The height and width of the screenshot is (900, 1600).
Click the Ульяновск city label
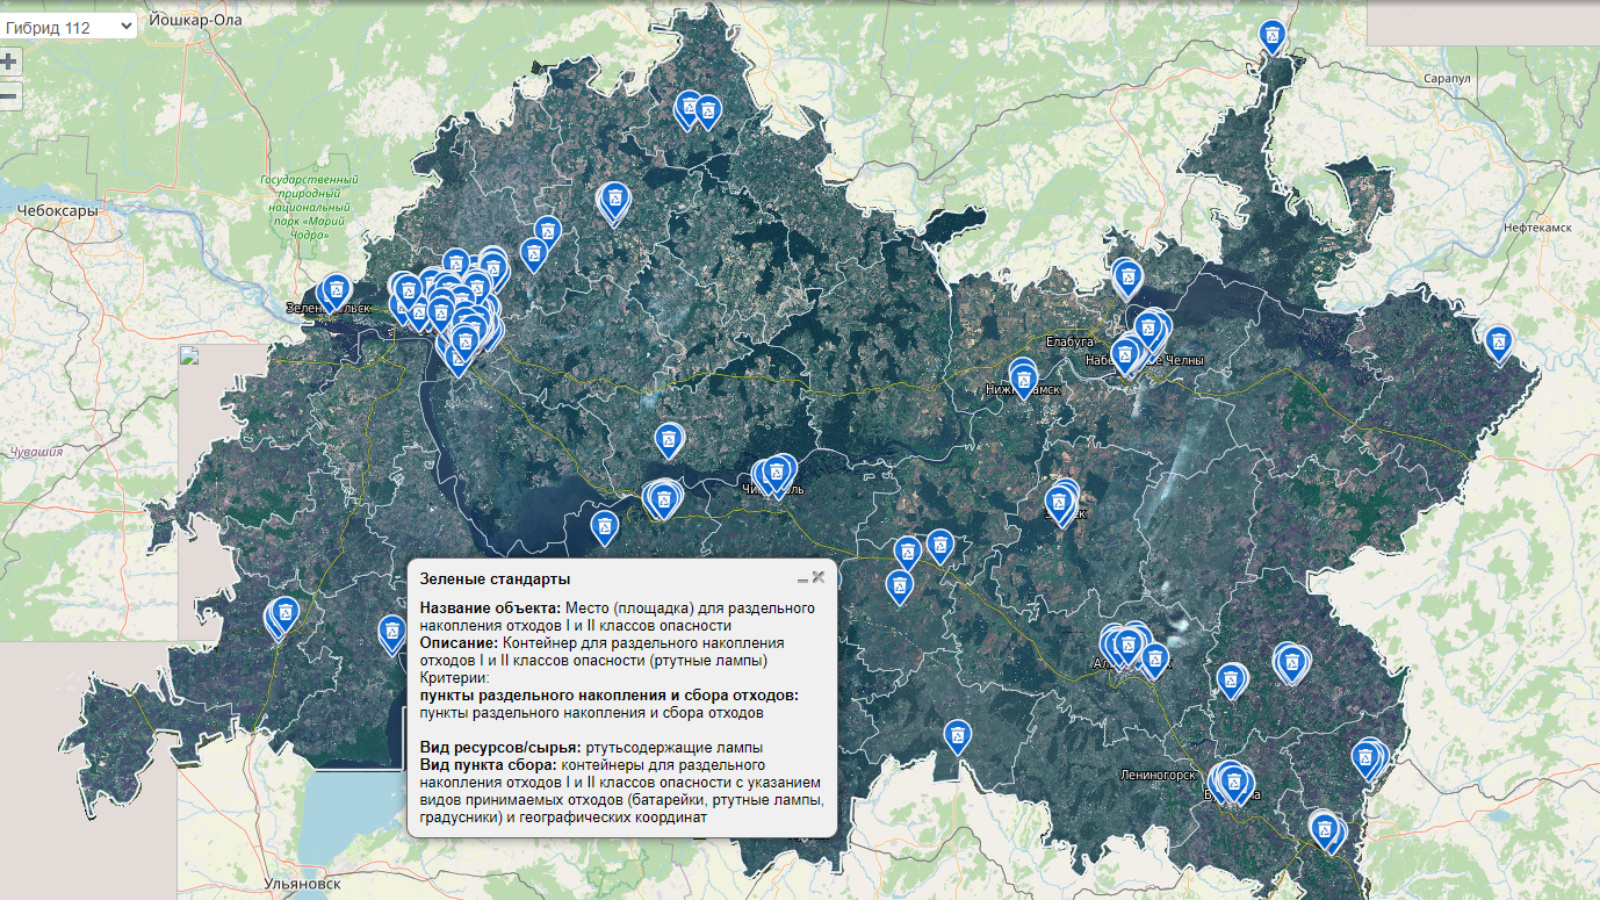302,884
